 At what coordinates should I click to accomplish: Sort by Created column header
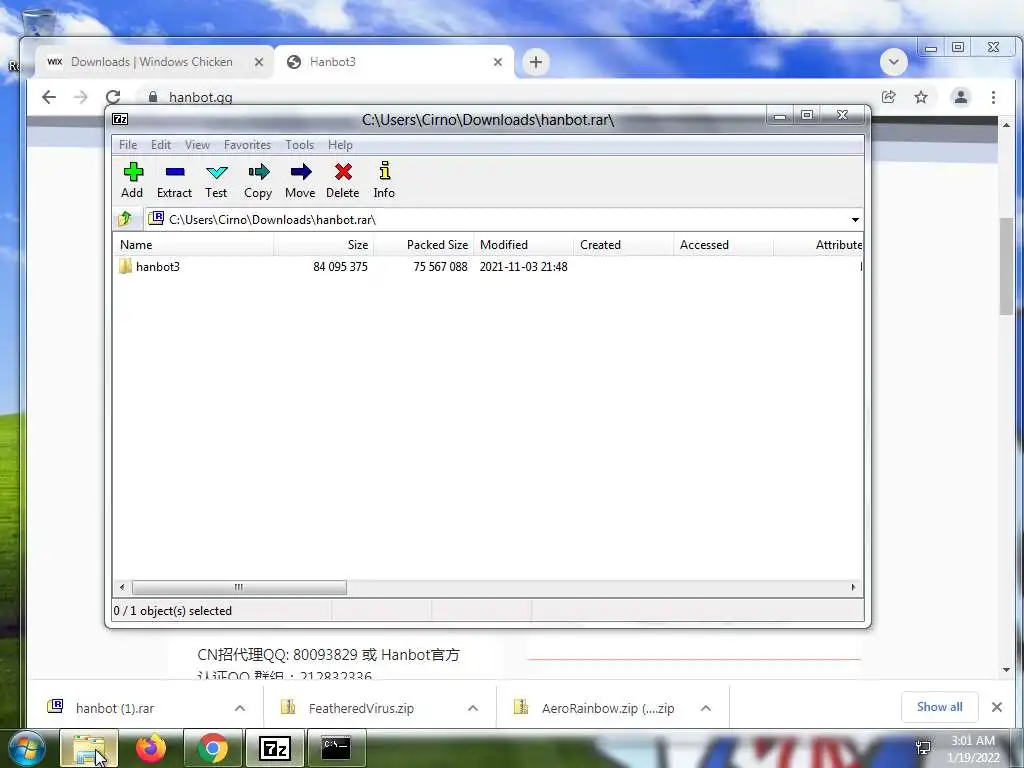[x=623, y=245]
